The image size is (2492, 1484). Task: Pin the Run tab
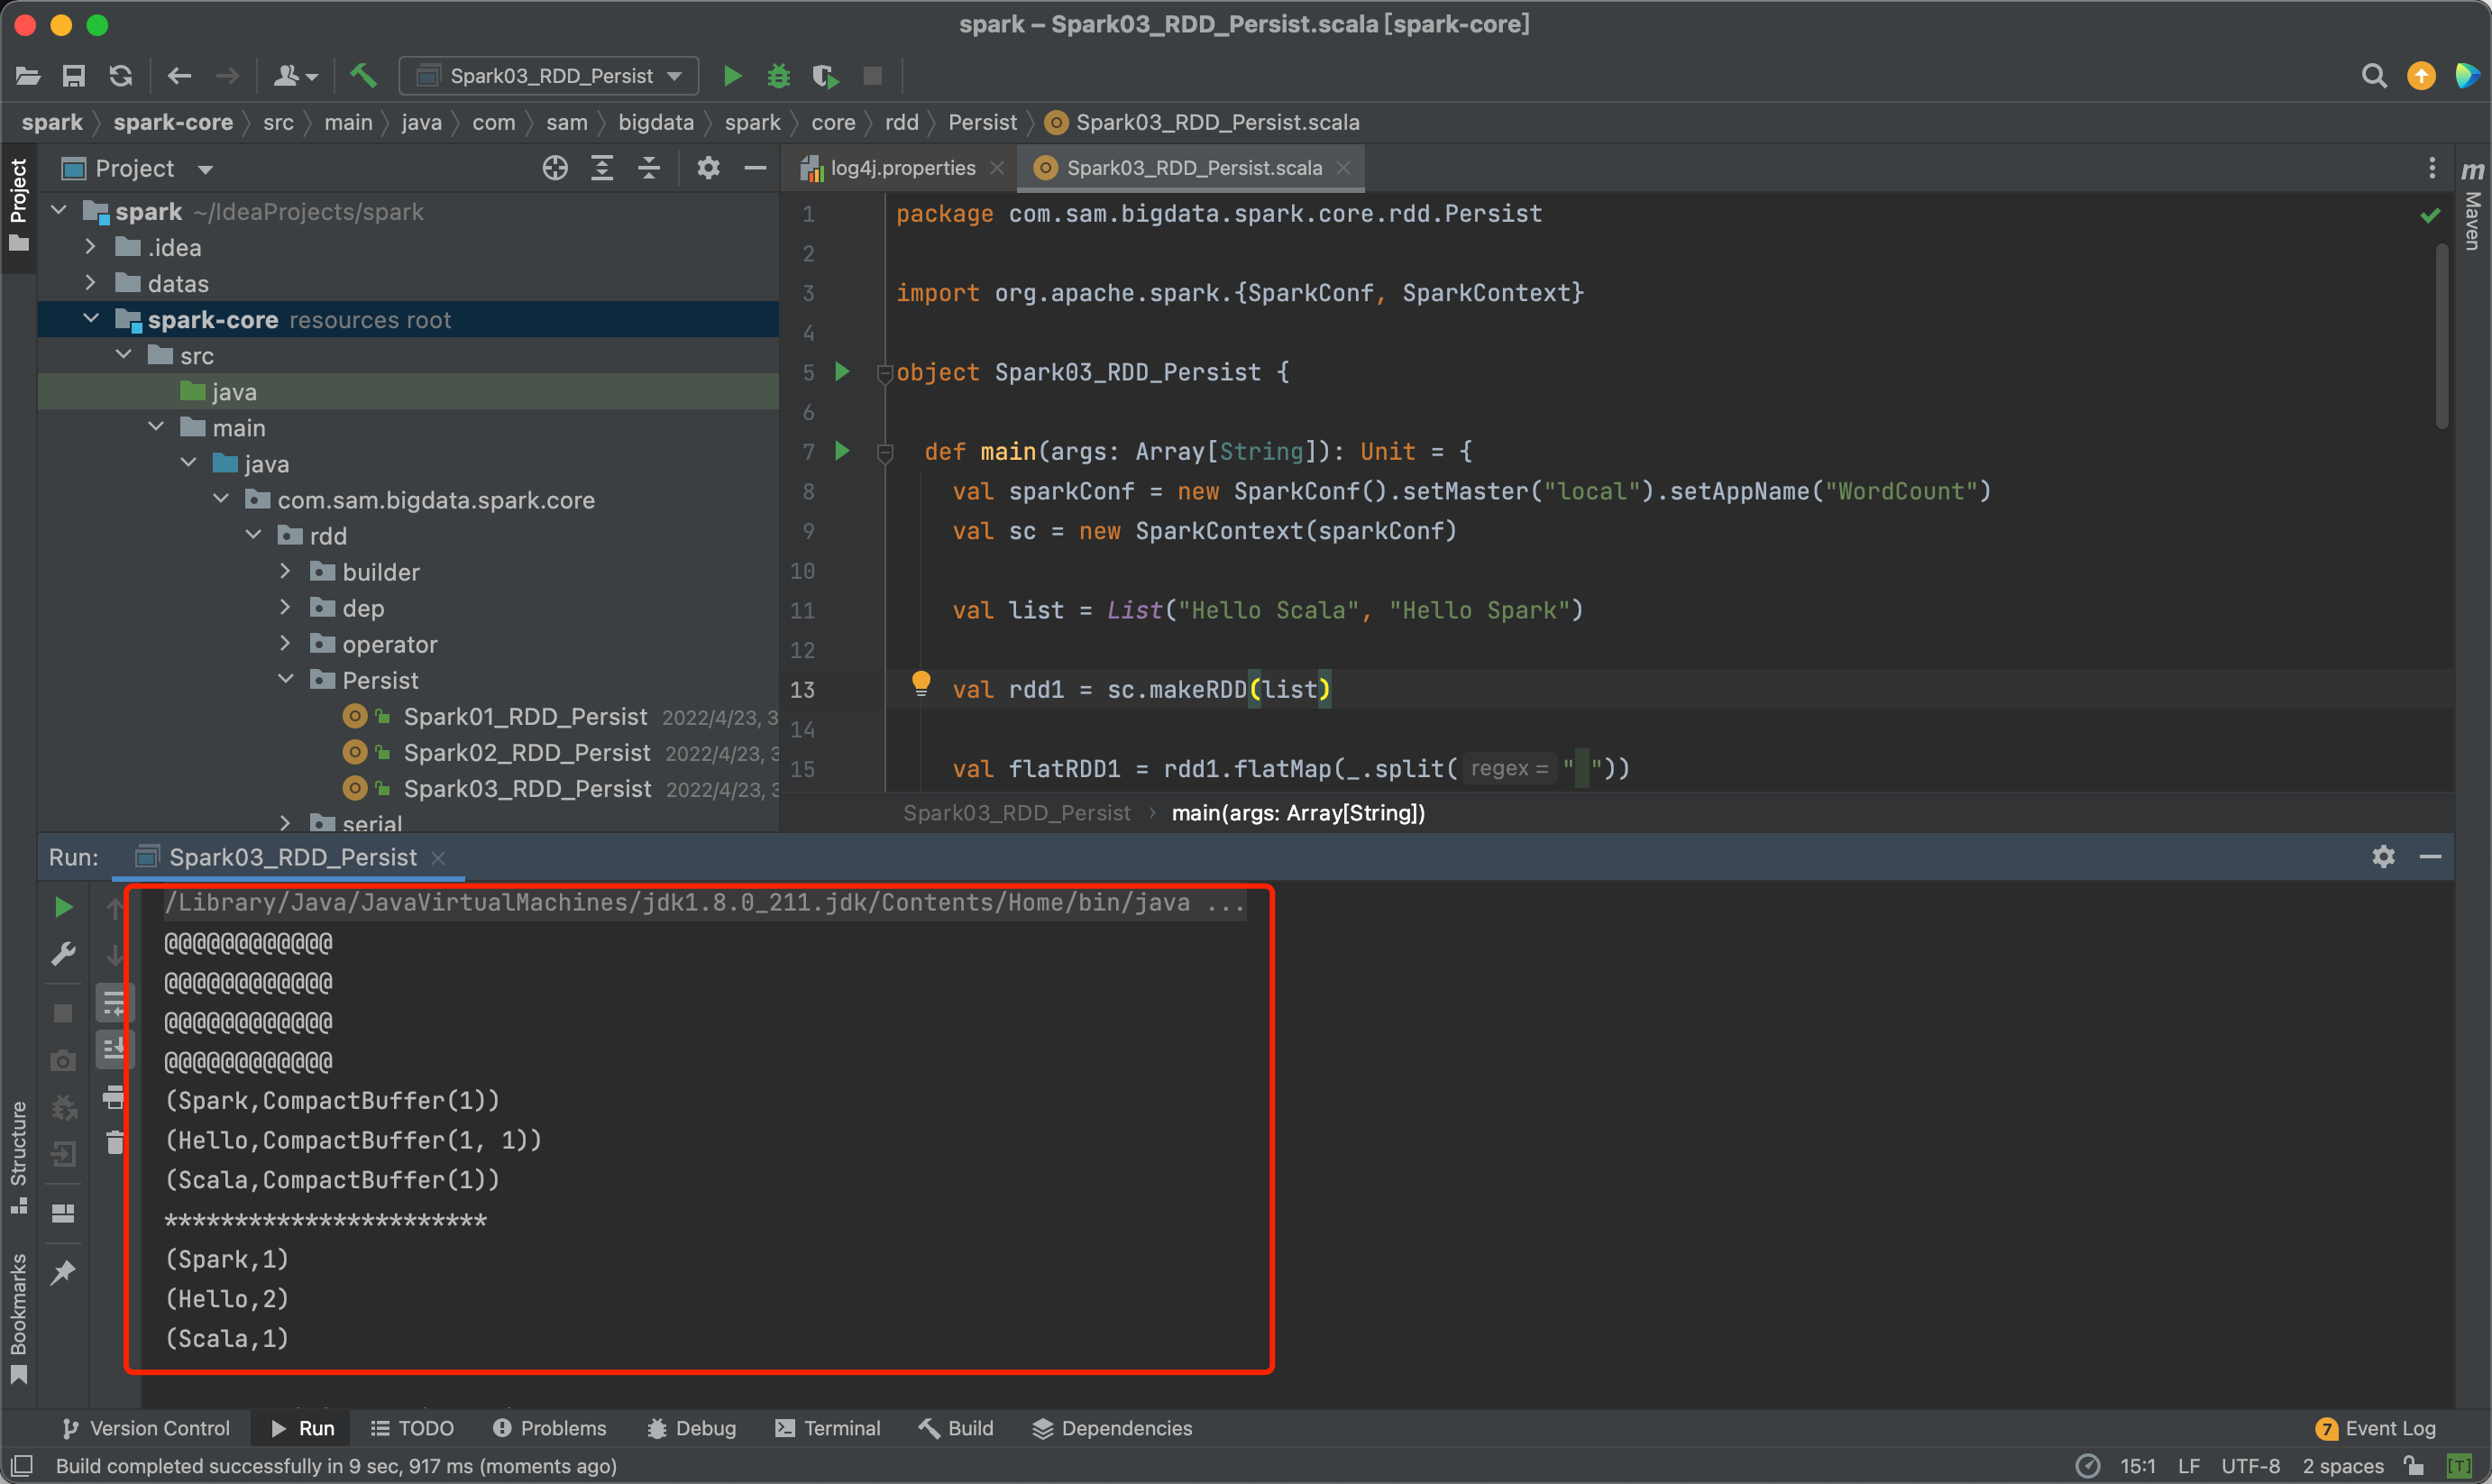(x=63, y=1272)
